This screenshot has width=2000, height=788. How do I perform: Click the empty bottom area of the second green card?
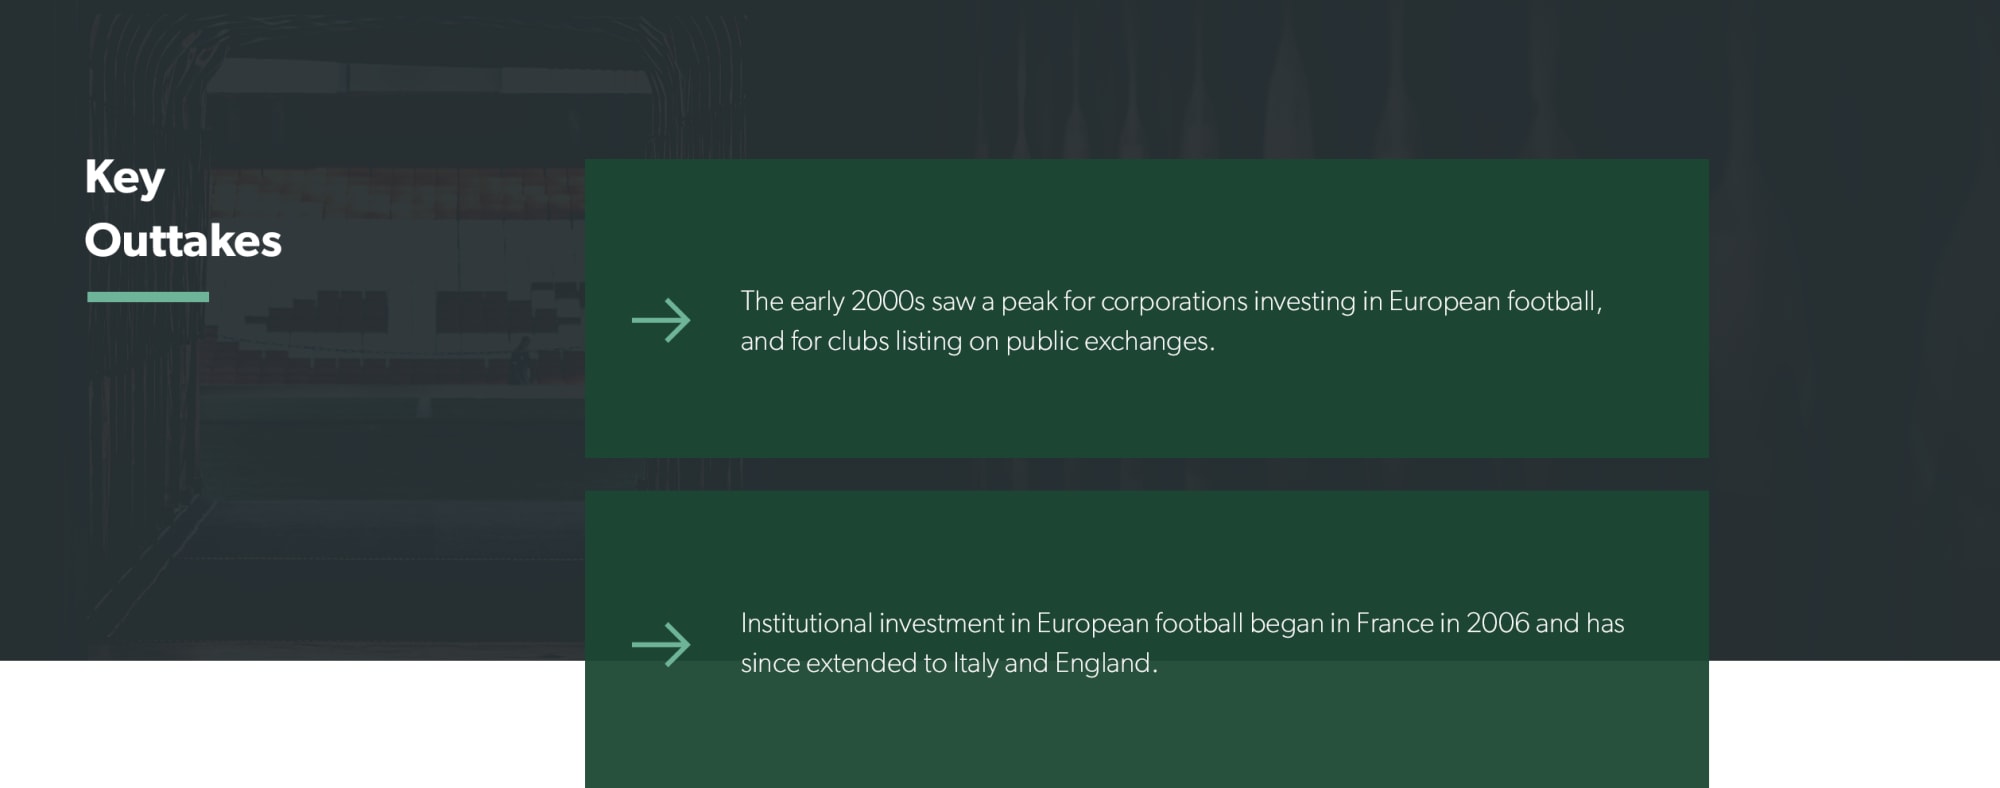coord(1146,740)
